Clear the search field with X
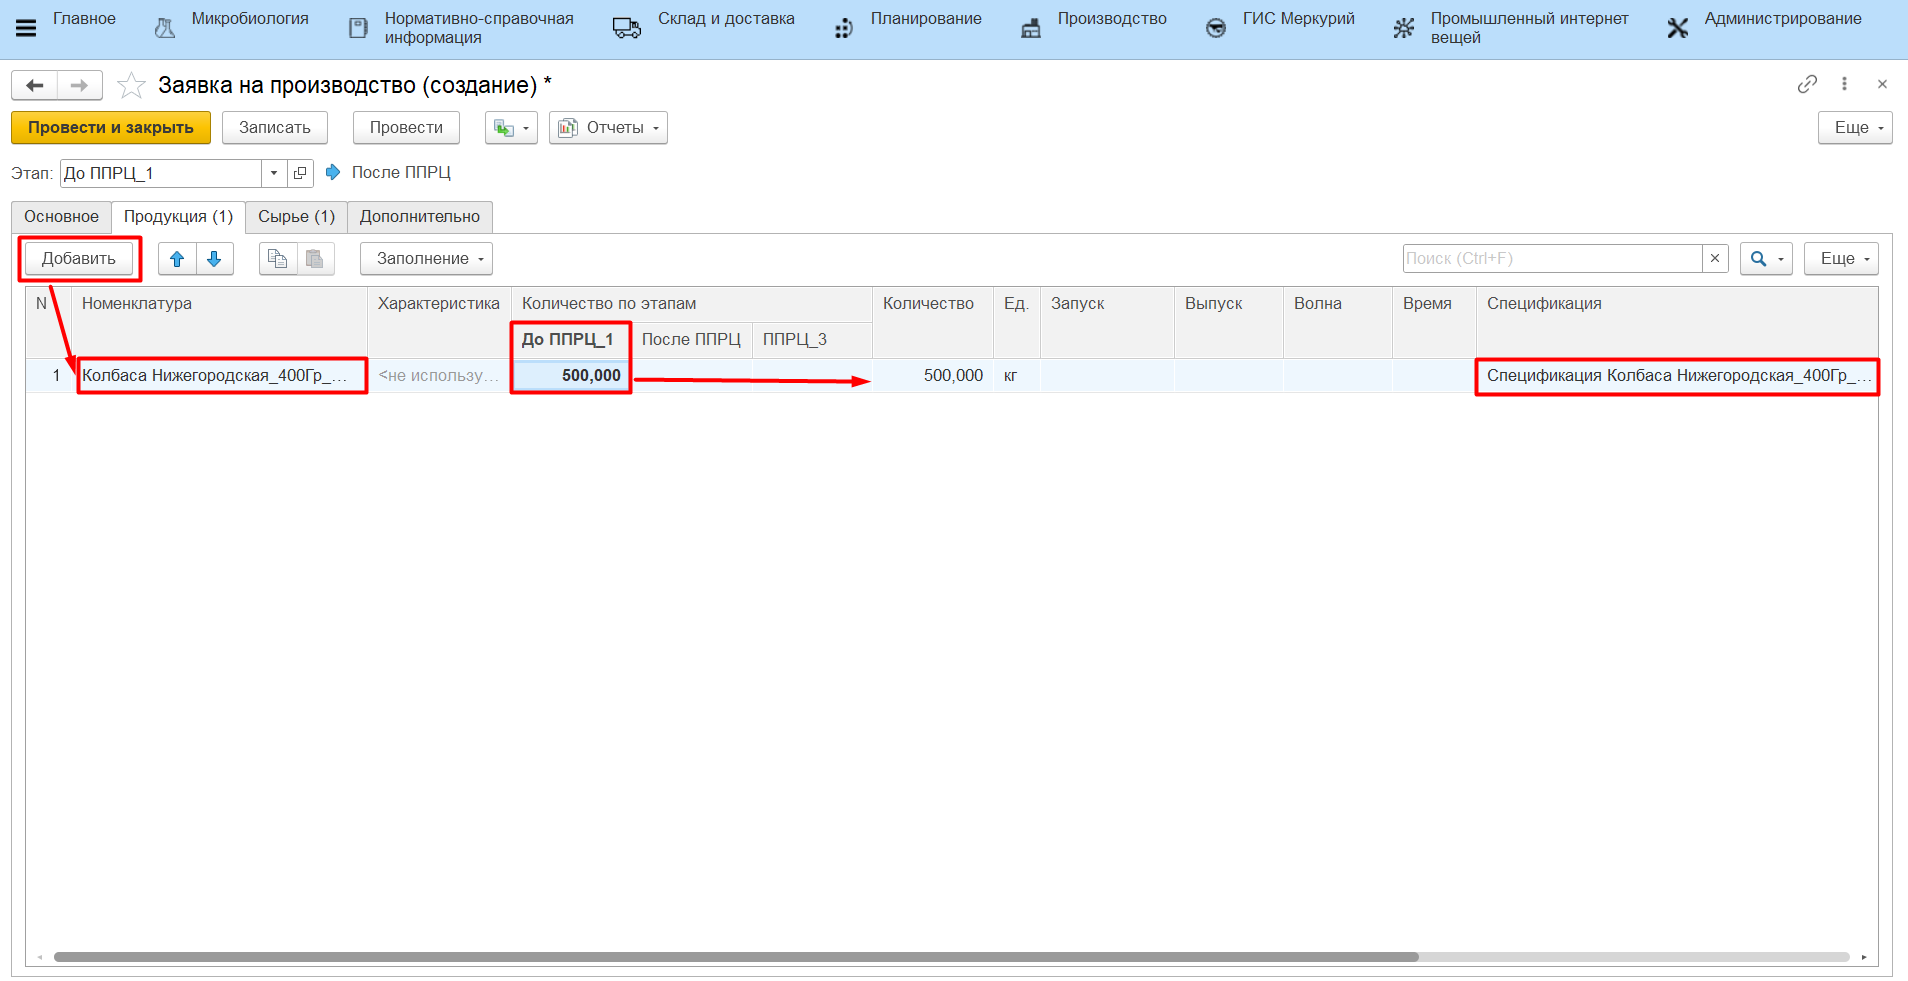The width and height of the screenshot is (1908, 981). pyautogui.click(x=1715, y=258)
